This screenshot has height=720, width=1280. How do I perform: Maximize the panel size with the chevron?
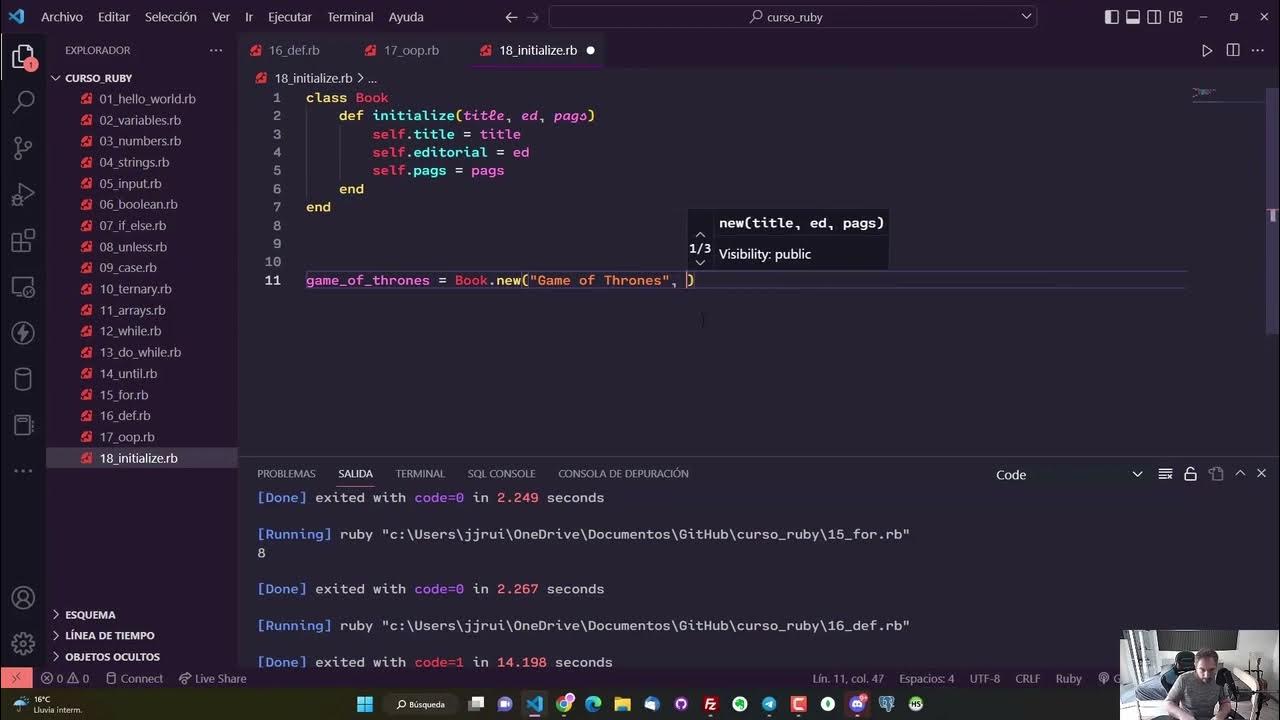tap(1240, 474)
